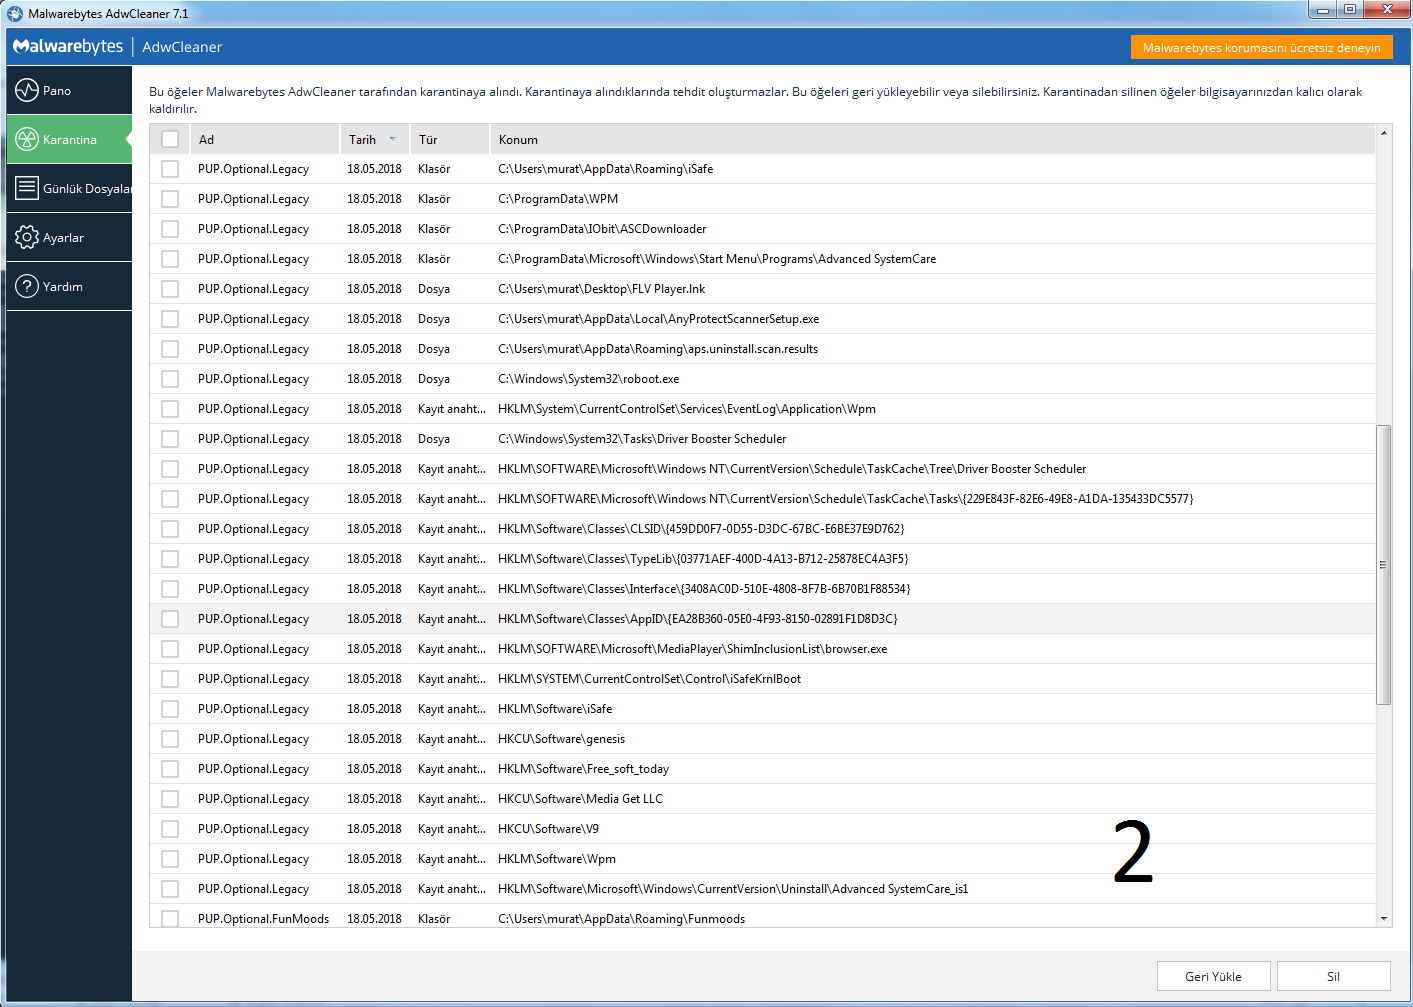
Task: Open the Pano tab
Action: click(x=69, y=90)
